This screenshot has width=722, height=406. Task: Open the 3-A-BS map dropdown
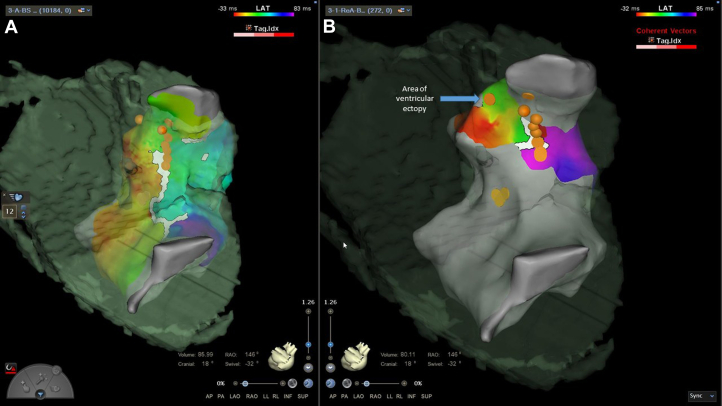tap(48, 10)
